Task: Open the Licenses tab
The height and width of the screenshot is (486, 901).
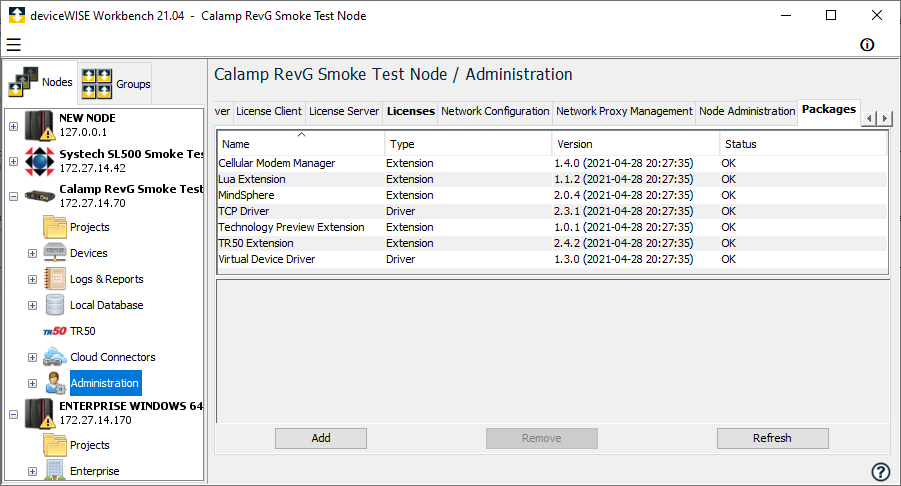Action: 411,111
